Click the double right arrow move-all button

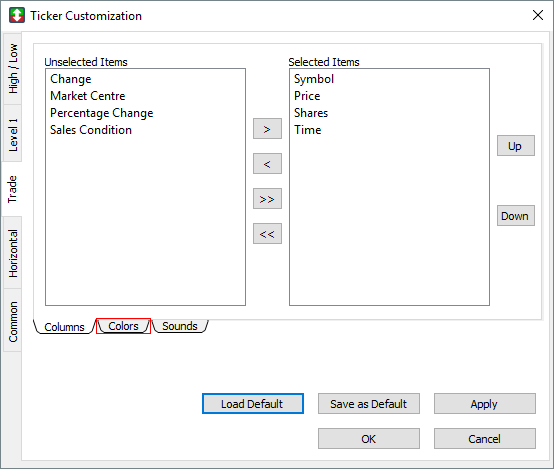(267, 199)
